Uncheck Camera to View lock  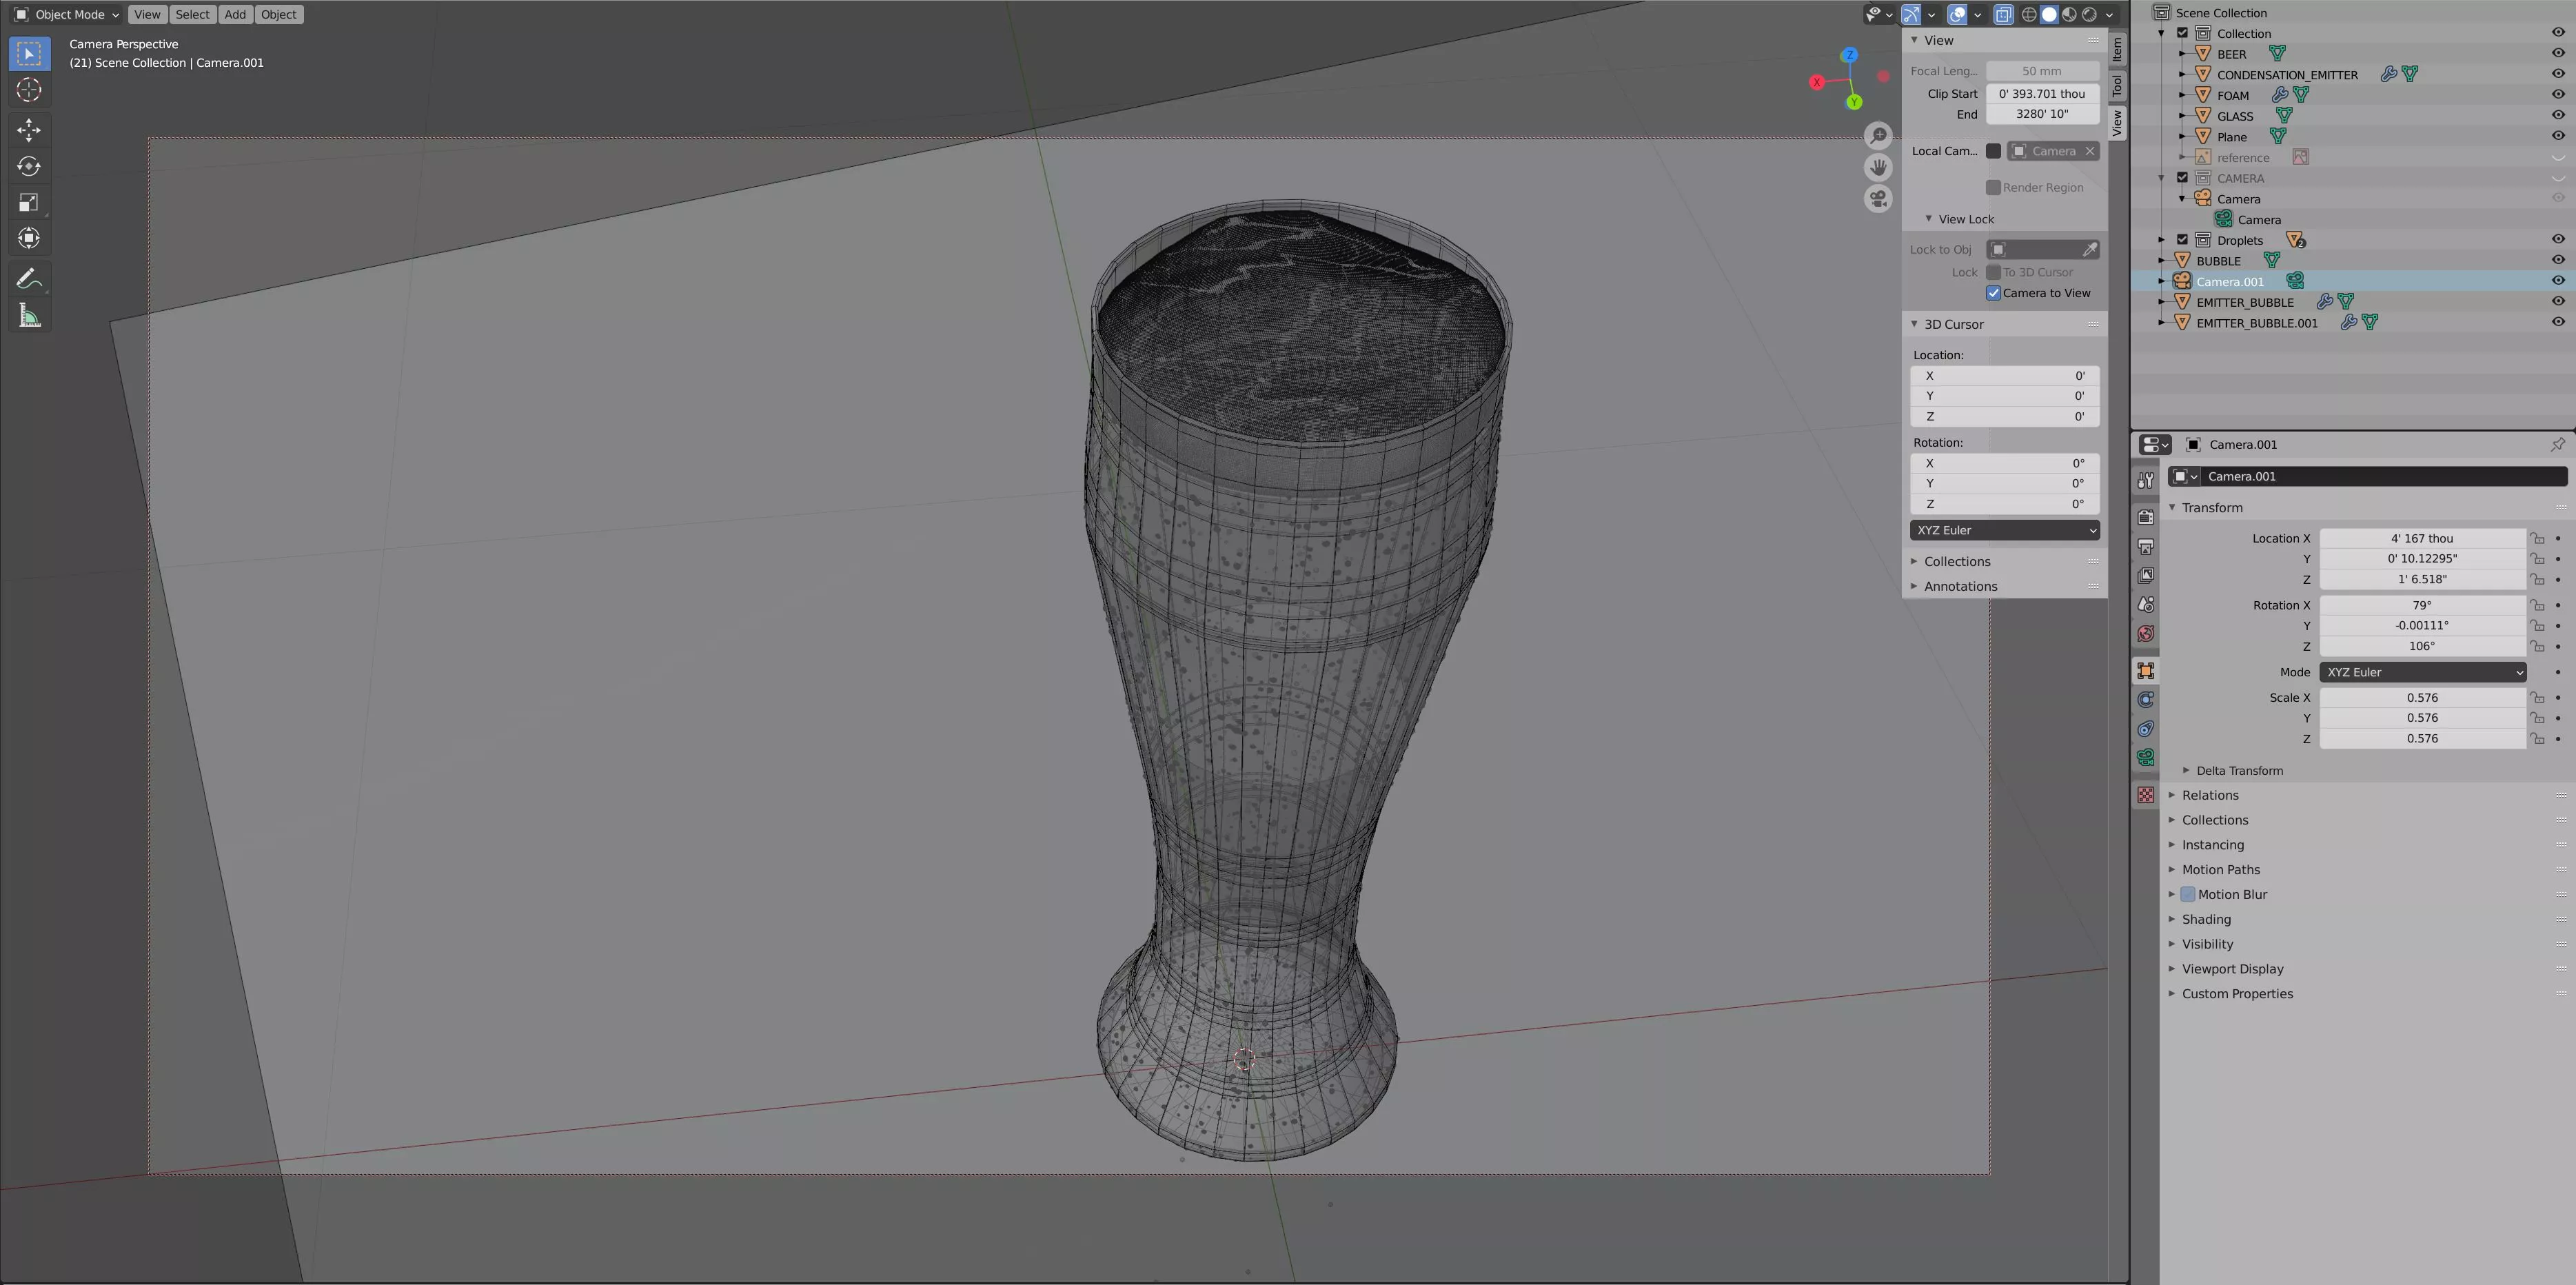[x=1993, y=293]
